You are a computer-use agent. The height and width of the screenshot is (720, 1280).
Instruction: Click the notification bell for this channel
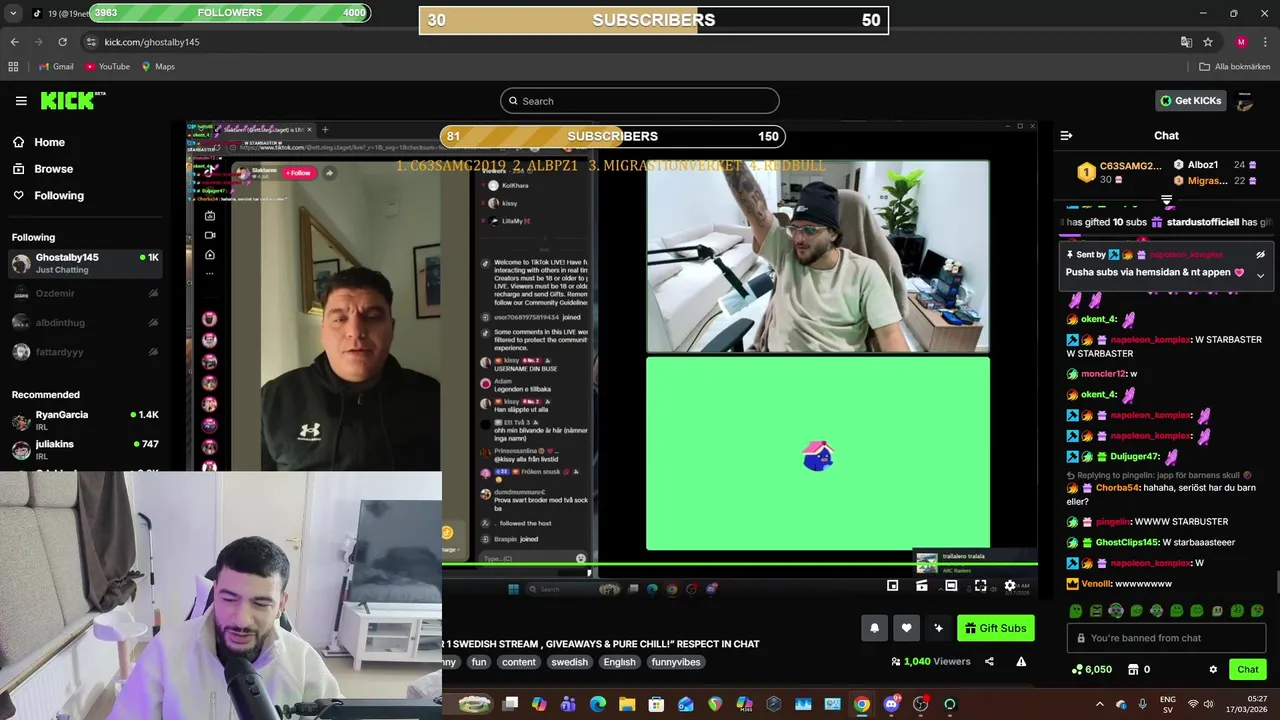(x=874, y=628)
